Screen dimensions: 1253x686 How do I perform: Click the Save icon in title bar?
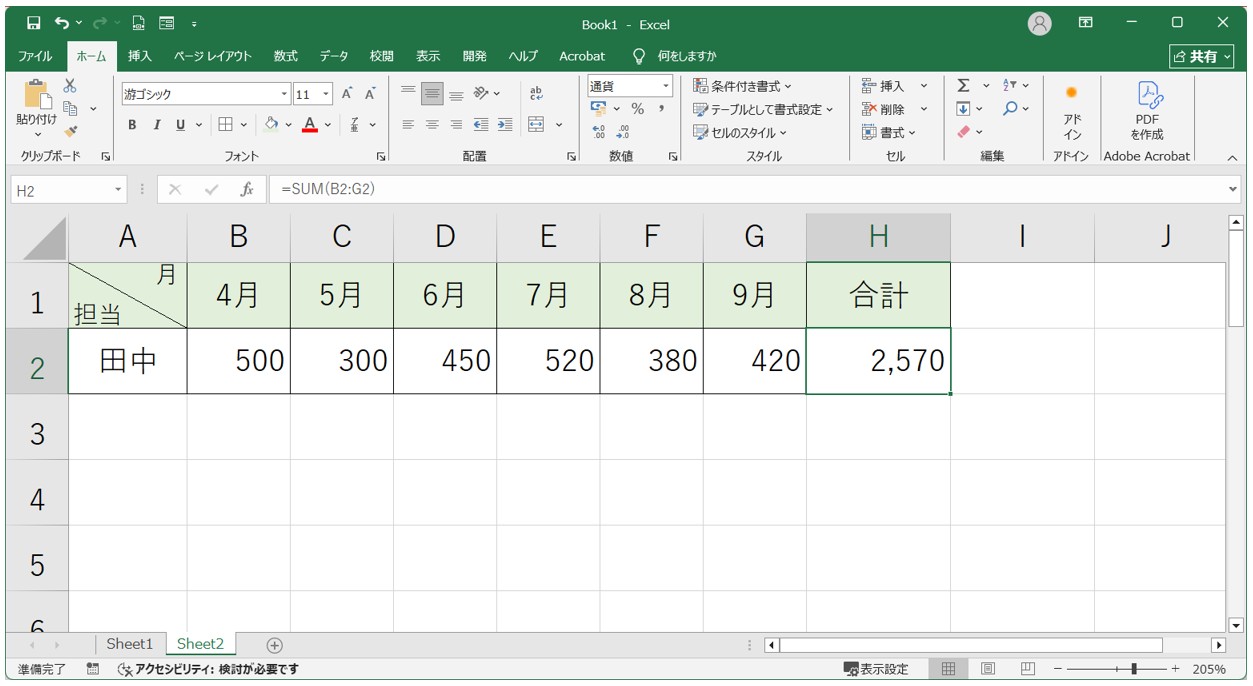[x=34, y=23]
